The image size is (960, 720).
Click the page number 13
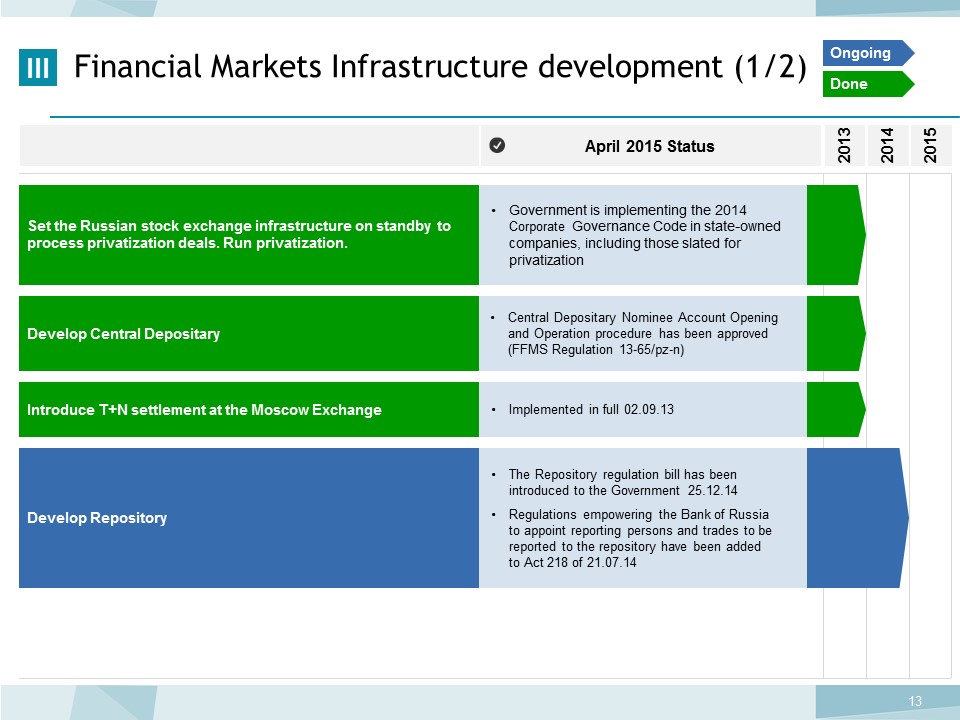click(915, 701)
